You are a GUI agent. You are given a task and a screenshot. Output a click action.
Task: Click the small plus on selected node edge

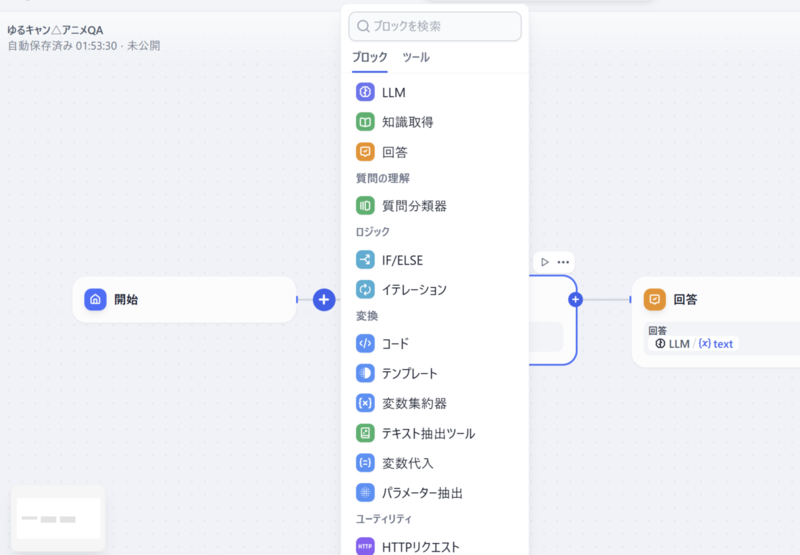tap(576, 299)
